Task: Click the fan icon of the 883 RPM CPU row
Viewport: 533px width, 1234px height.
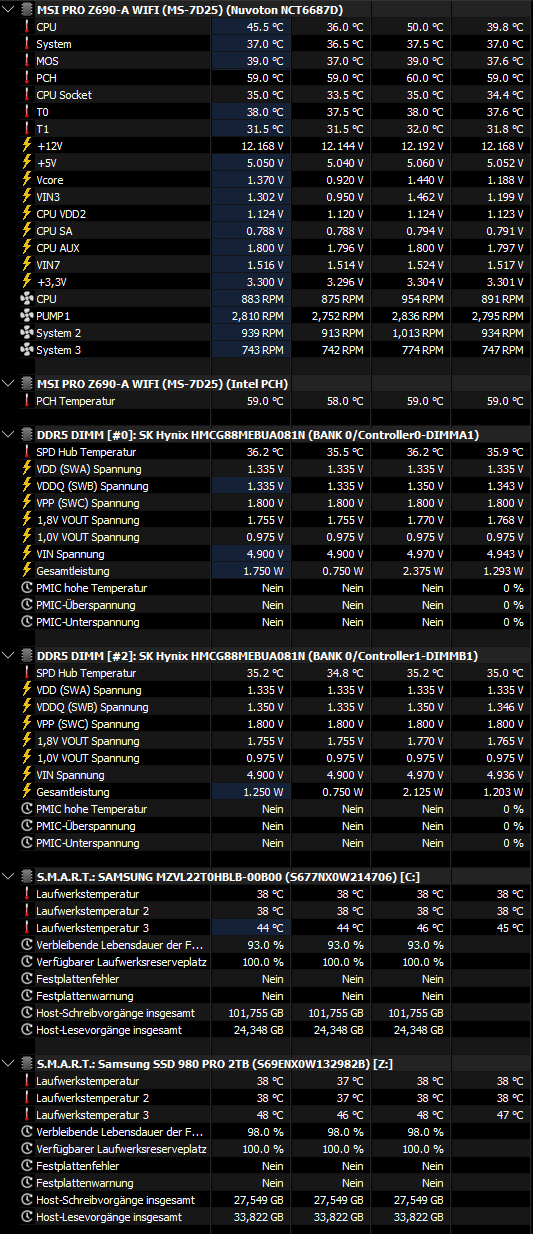Action: tap(26, 299)
